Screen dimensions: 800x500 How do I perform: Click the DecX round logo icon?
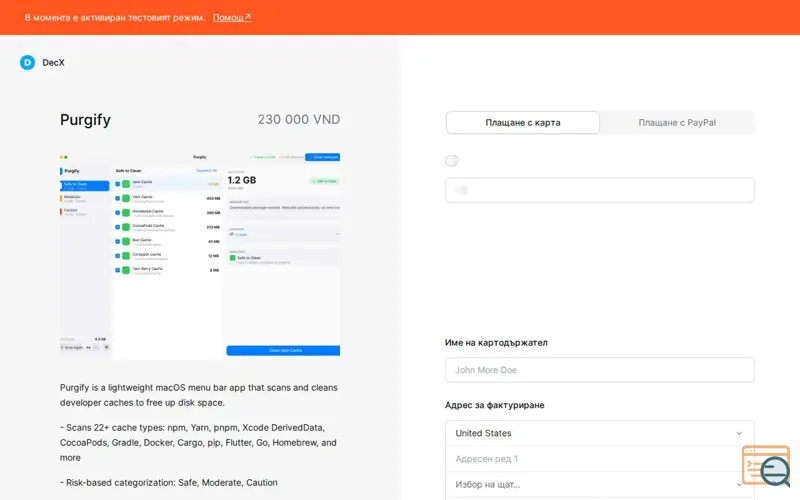[28, 62]
